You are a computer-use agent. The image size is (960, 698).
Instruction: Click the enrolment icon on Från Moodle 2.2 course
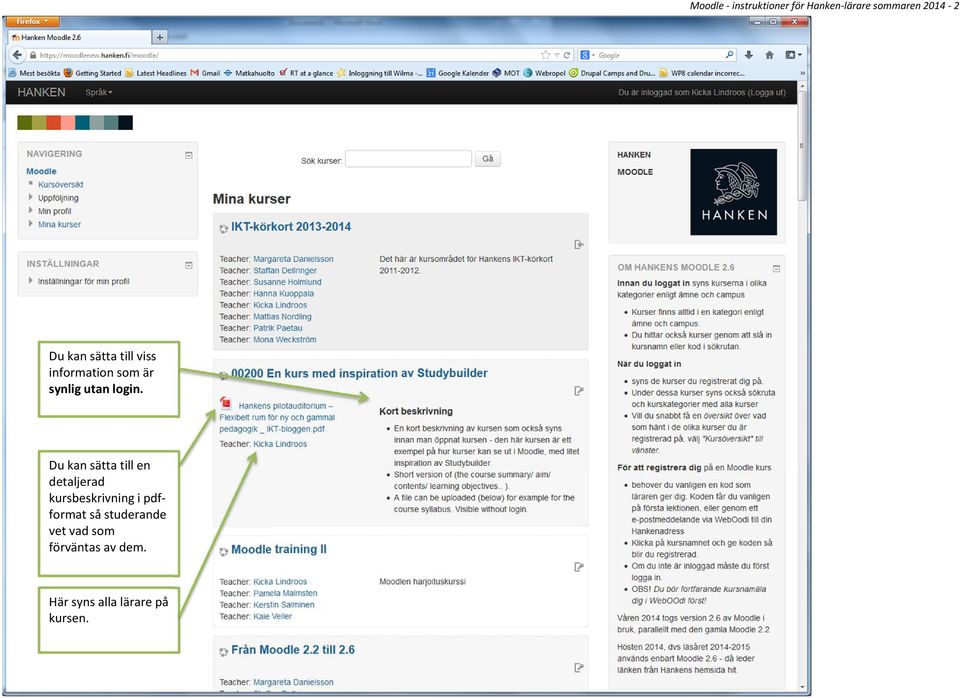click(x=579, y=667)
